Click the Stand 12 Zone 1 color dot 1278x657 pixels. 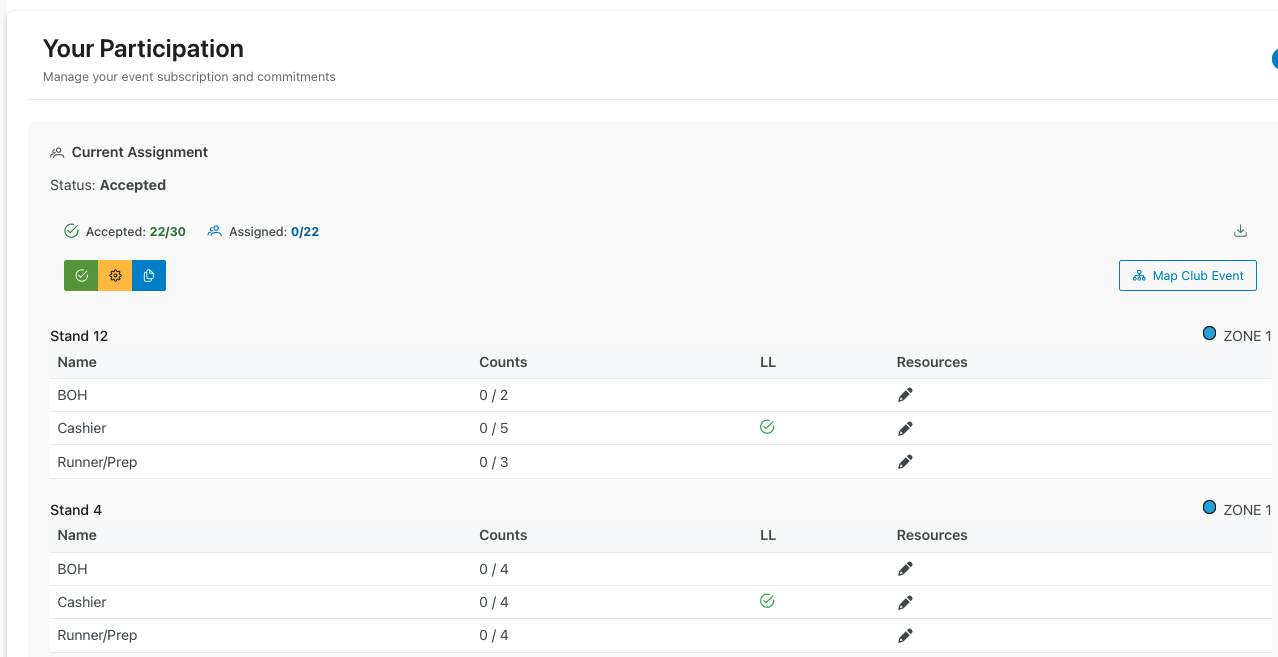click(x=1209, y=334)
